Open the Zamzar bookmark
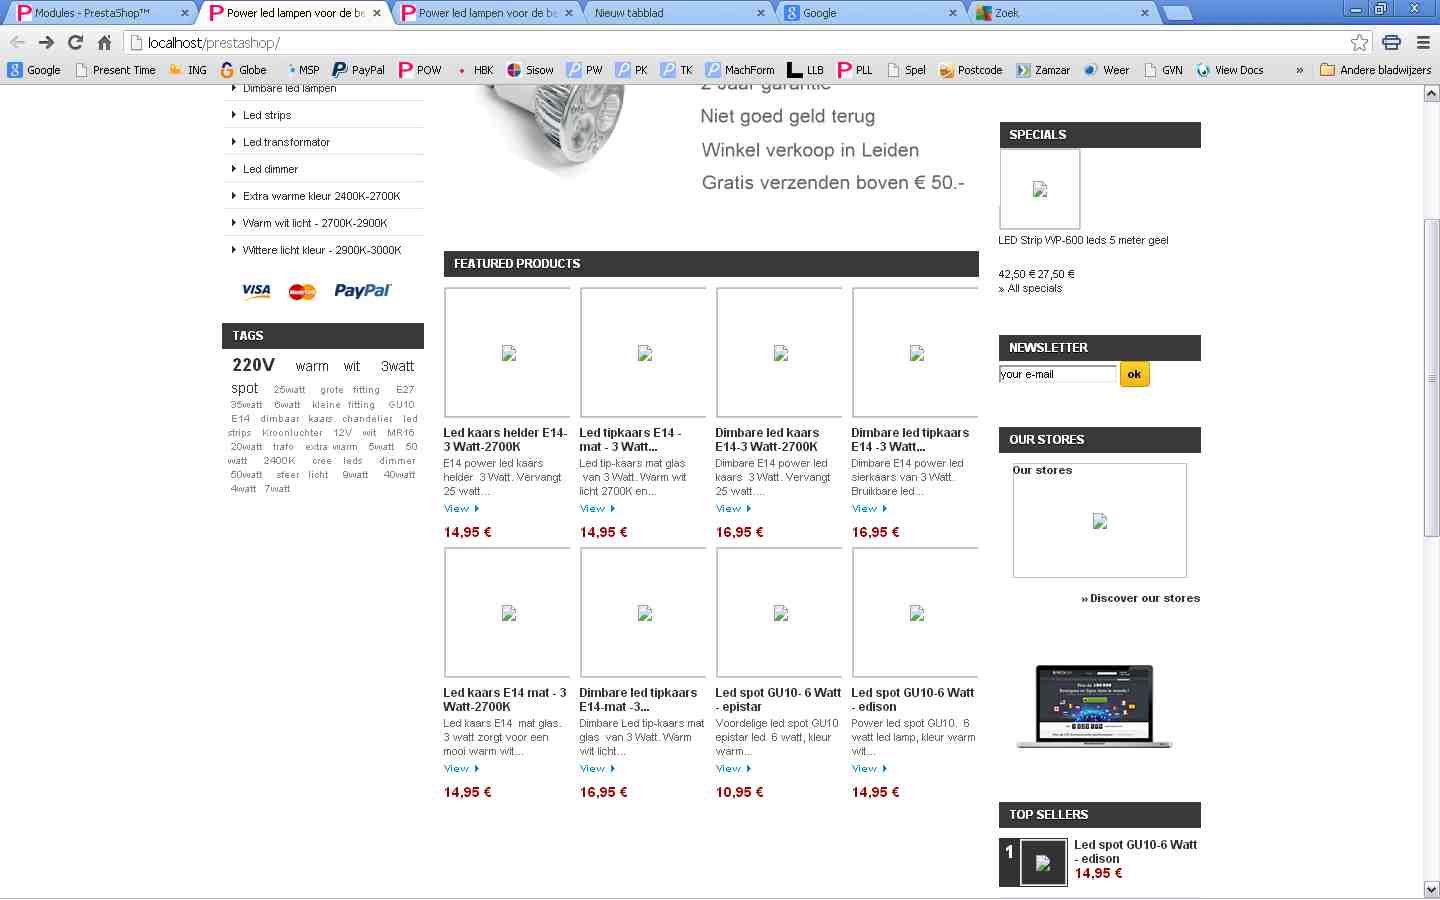Viewport: 1440px width, 900px height. point(1043,70)
